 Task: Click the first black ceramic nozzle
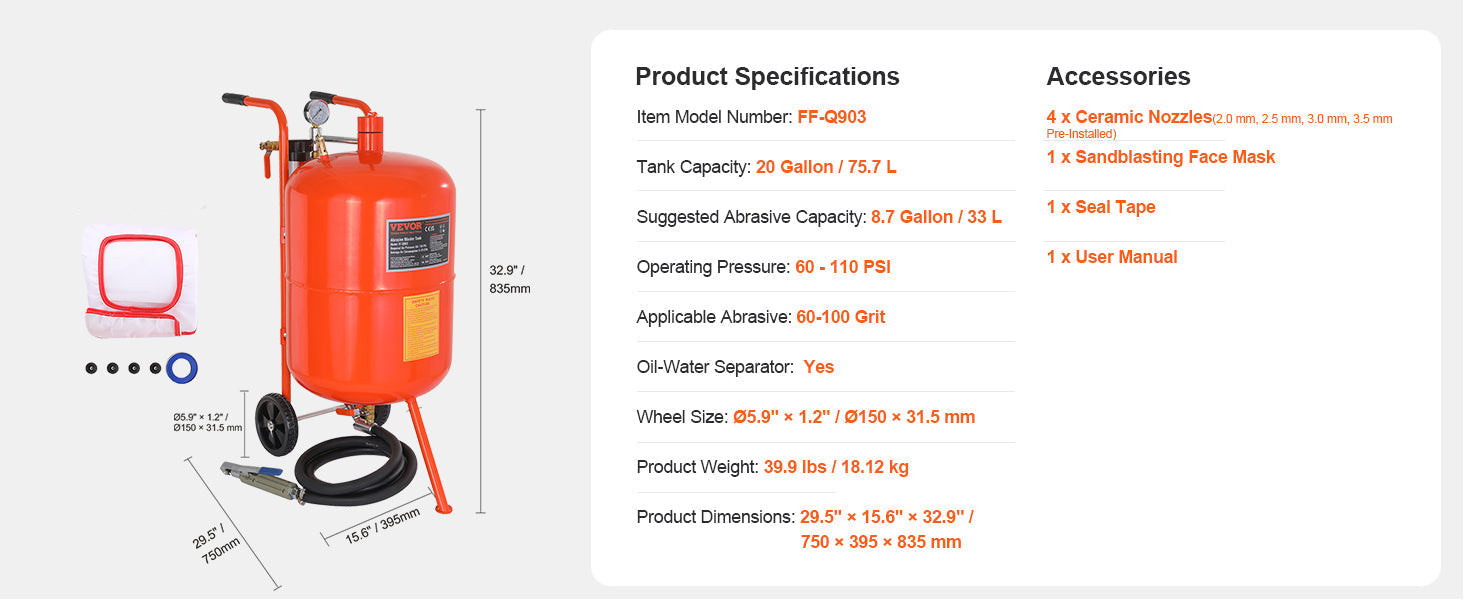pos(91,368)
